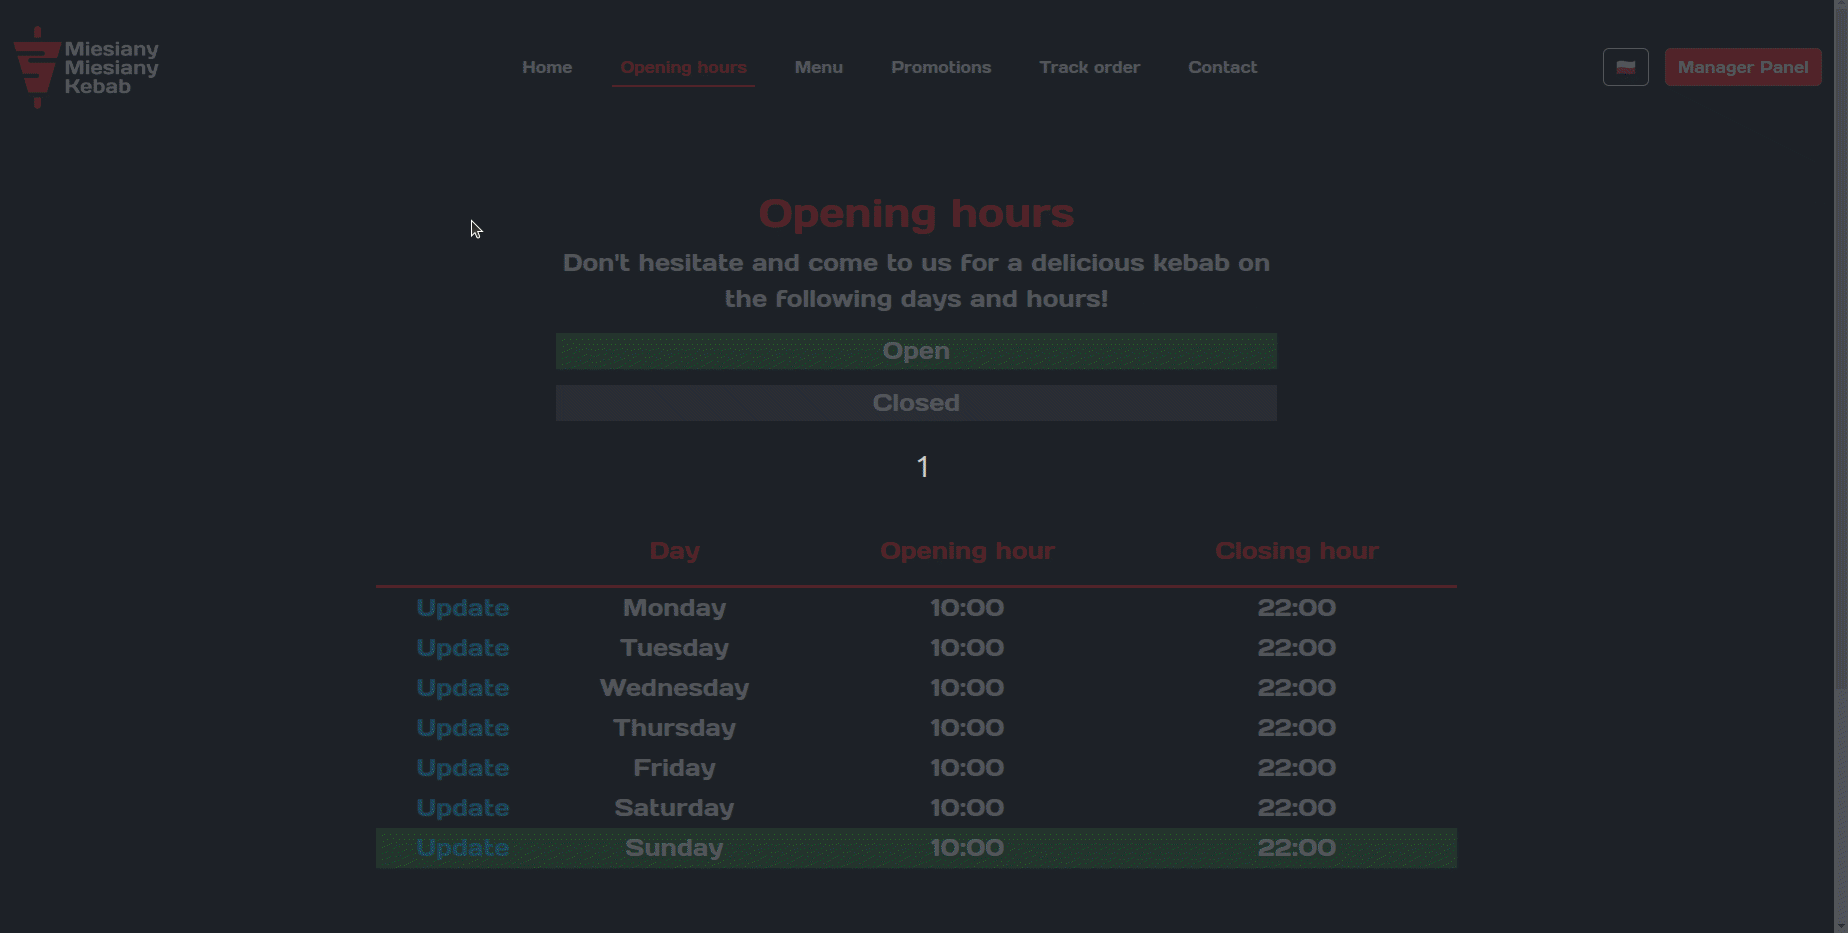Go to the Contact page
This screenshot has width=1848, height=933.
click(1222, 67)
